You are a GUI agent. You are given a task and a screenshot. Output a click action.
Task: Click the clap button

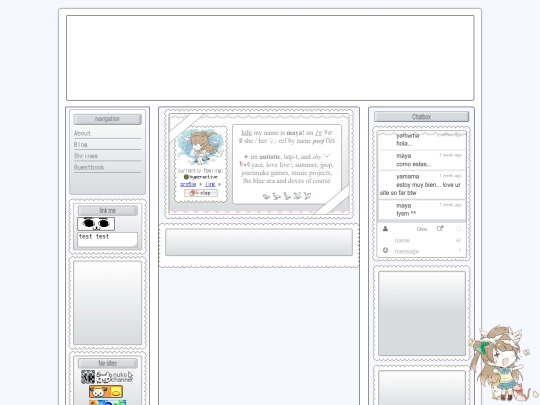[201, 193]
